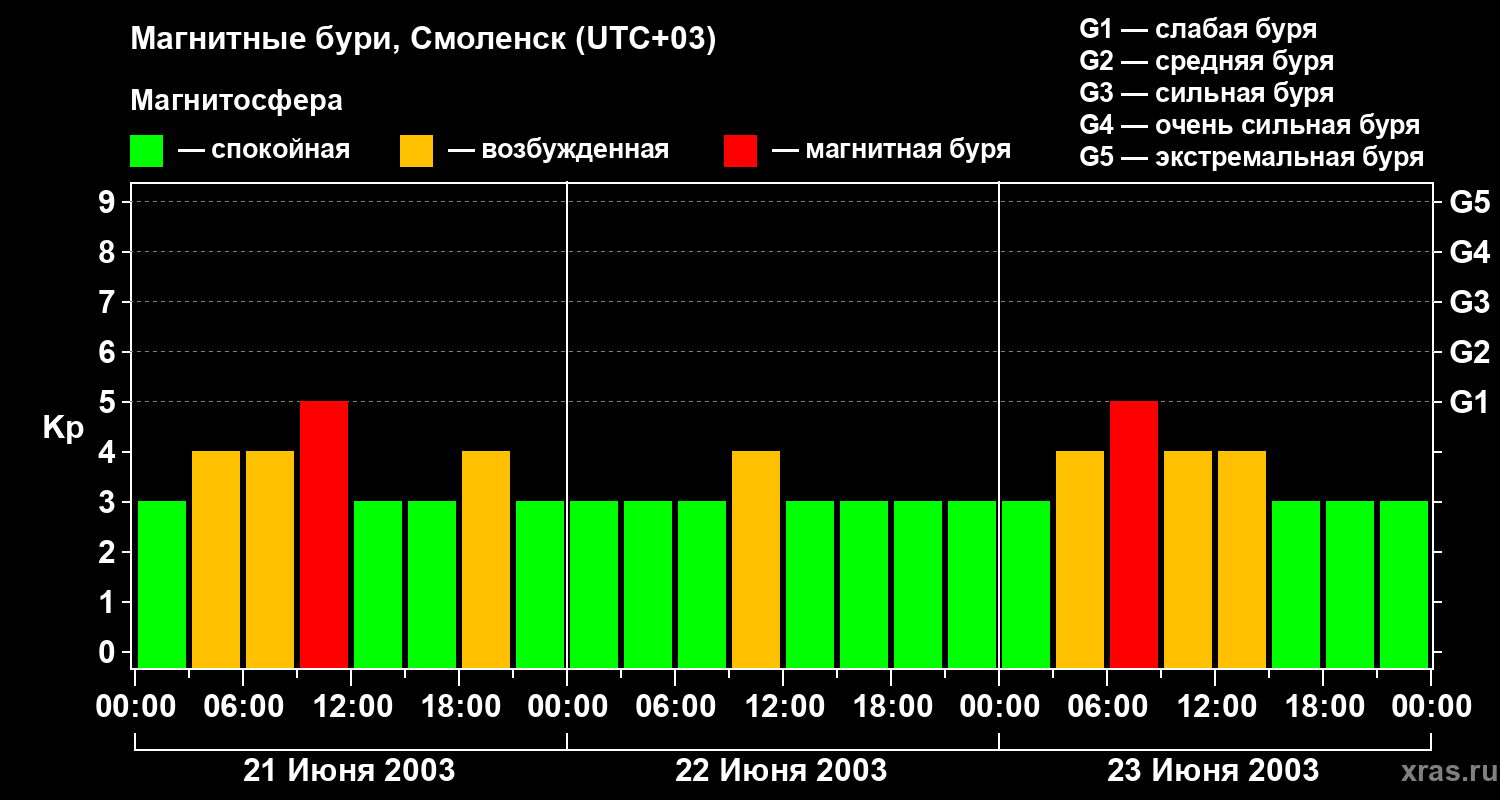Click the 'G3' label on the right axis
Image resolution: width=1500 pixels, height=800 pixels.
pyautogui.click(x=1469, y=302)
